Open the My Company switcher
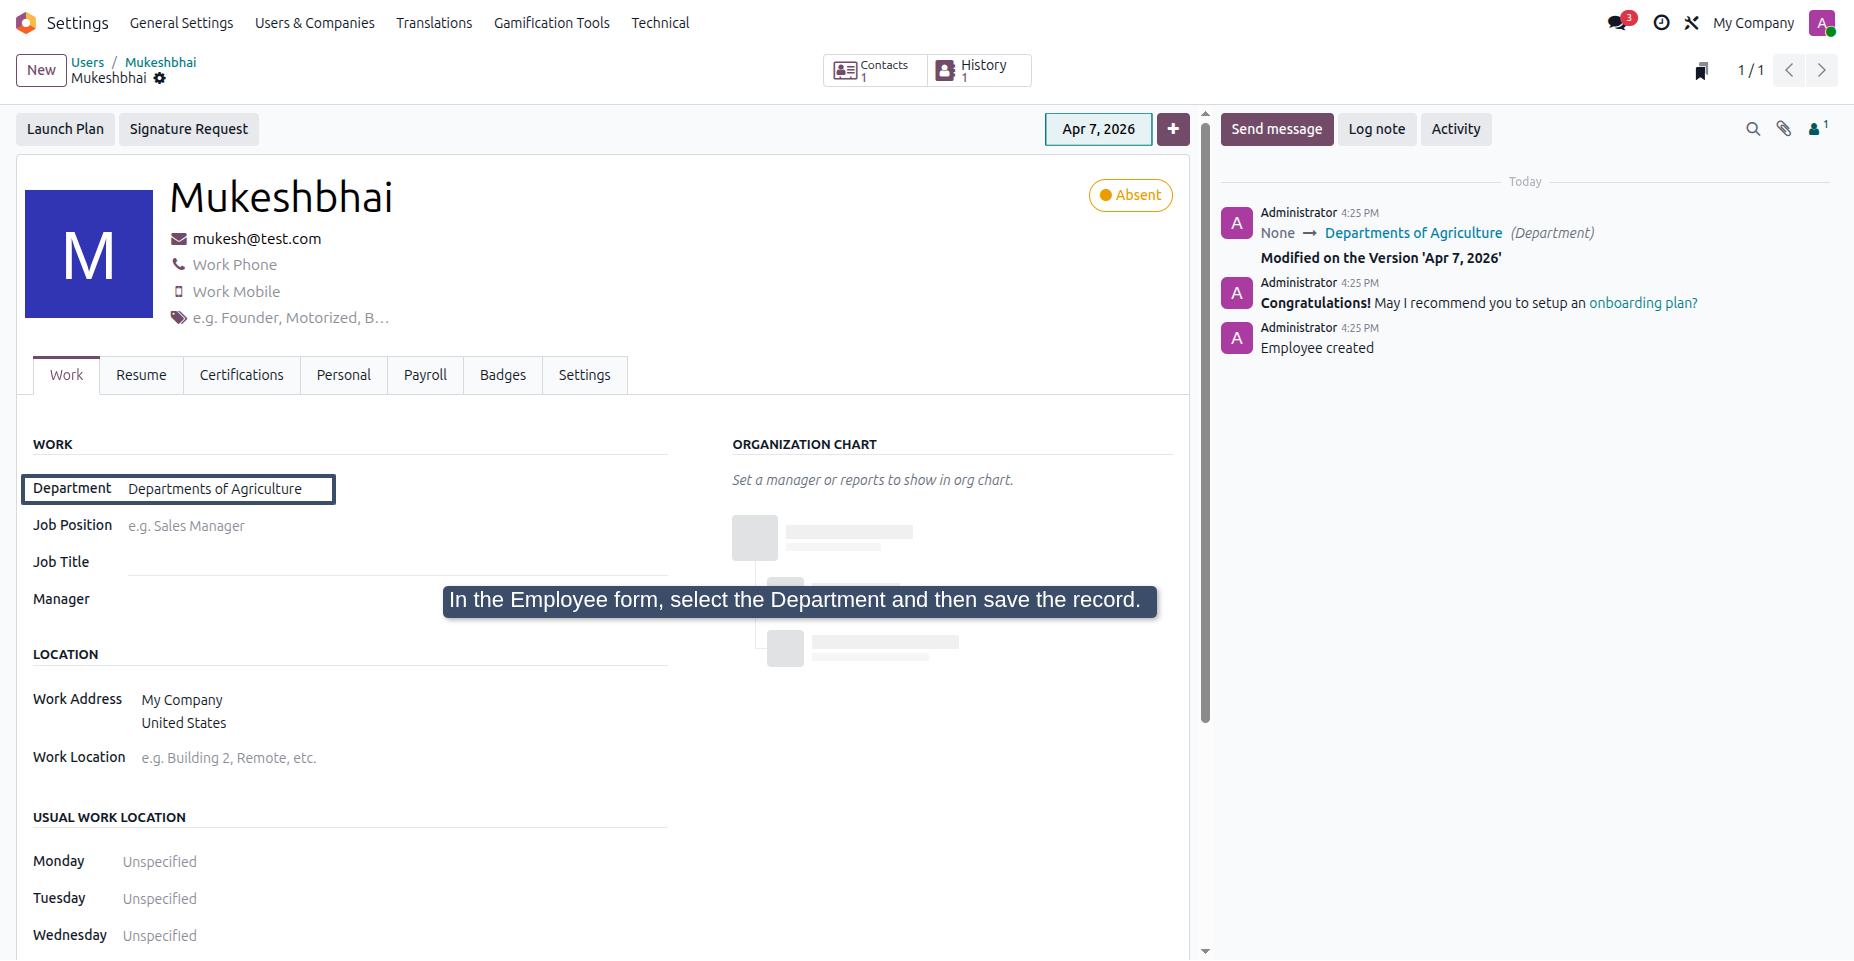1854x961 pixels. [1753, 23]
